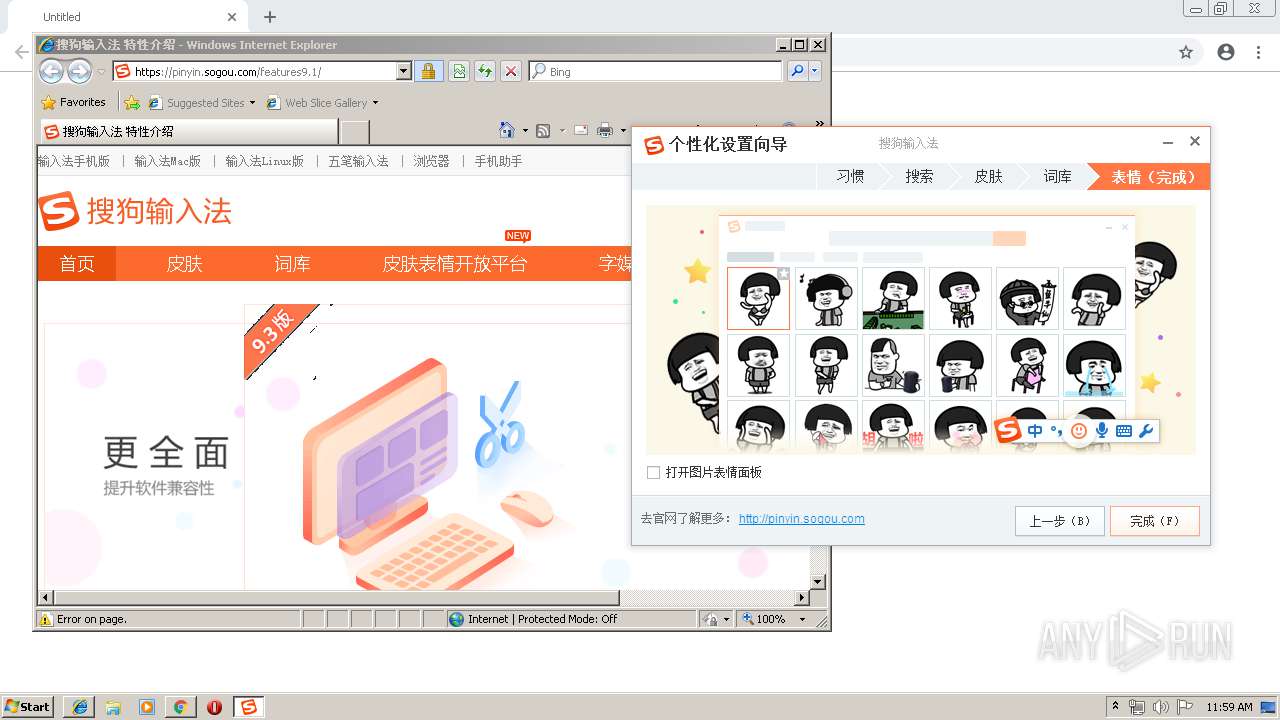Open search provider dropdown arrow

pyautogui.click(x=815, y=71)
